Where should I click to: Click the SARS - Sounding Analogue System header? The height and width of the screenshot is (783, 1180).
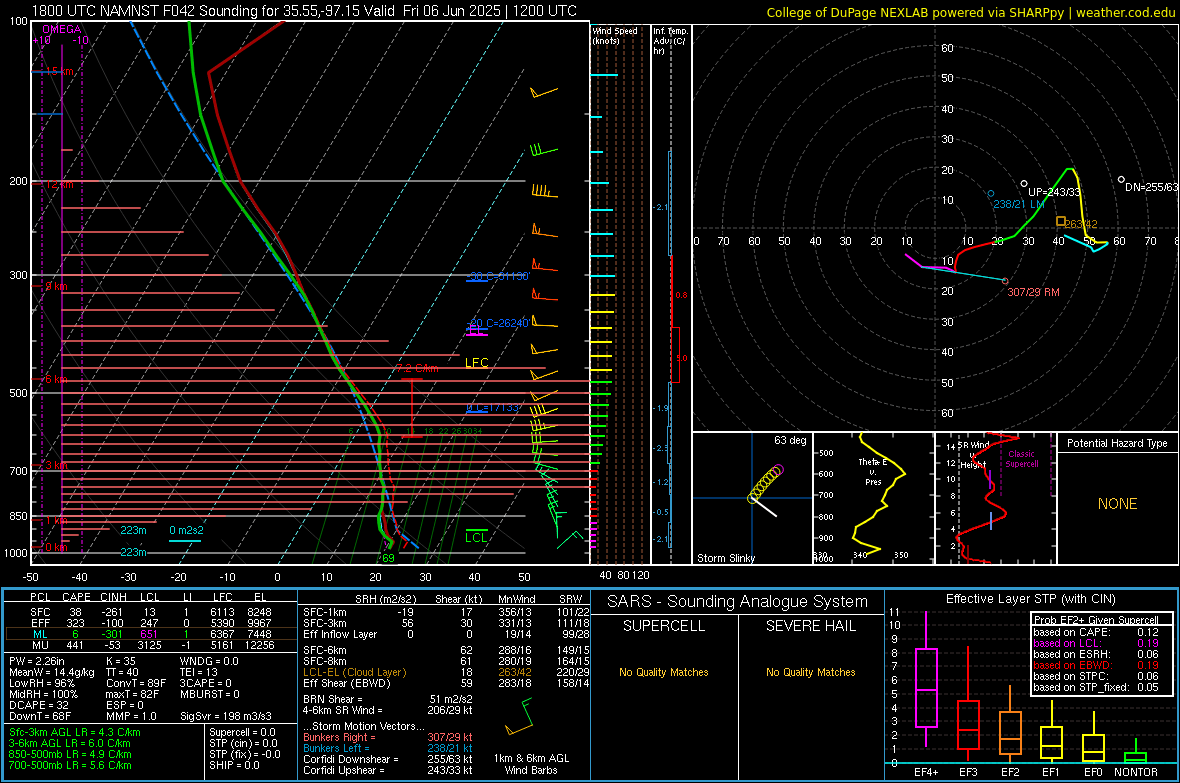pyautogui.click(x=738, y=602)
